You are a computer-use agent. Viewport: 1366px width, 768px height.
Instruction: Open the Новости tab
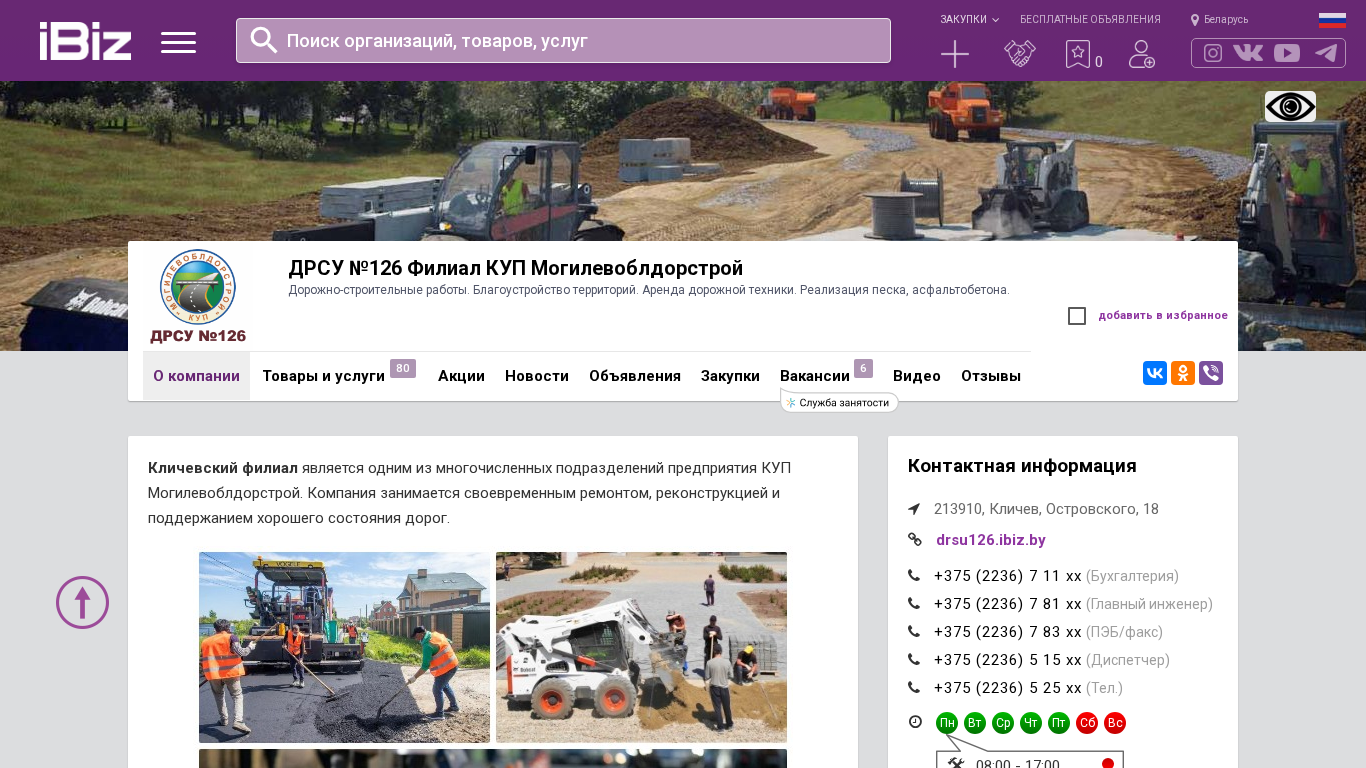(537, 376)
